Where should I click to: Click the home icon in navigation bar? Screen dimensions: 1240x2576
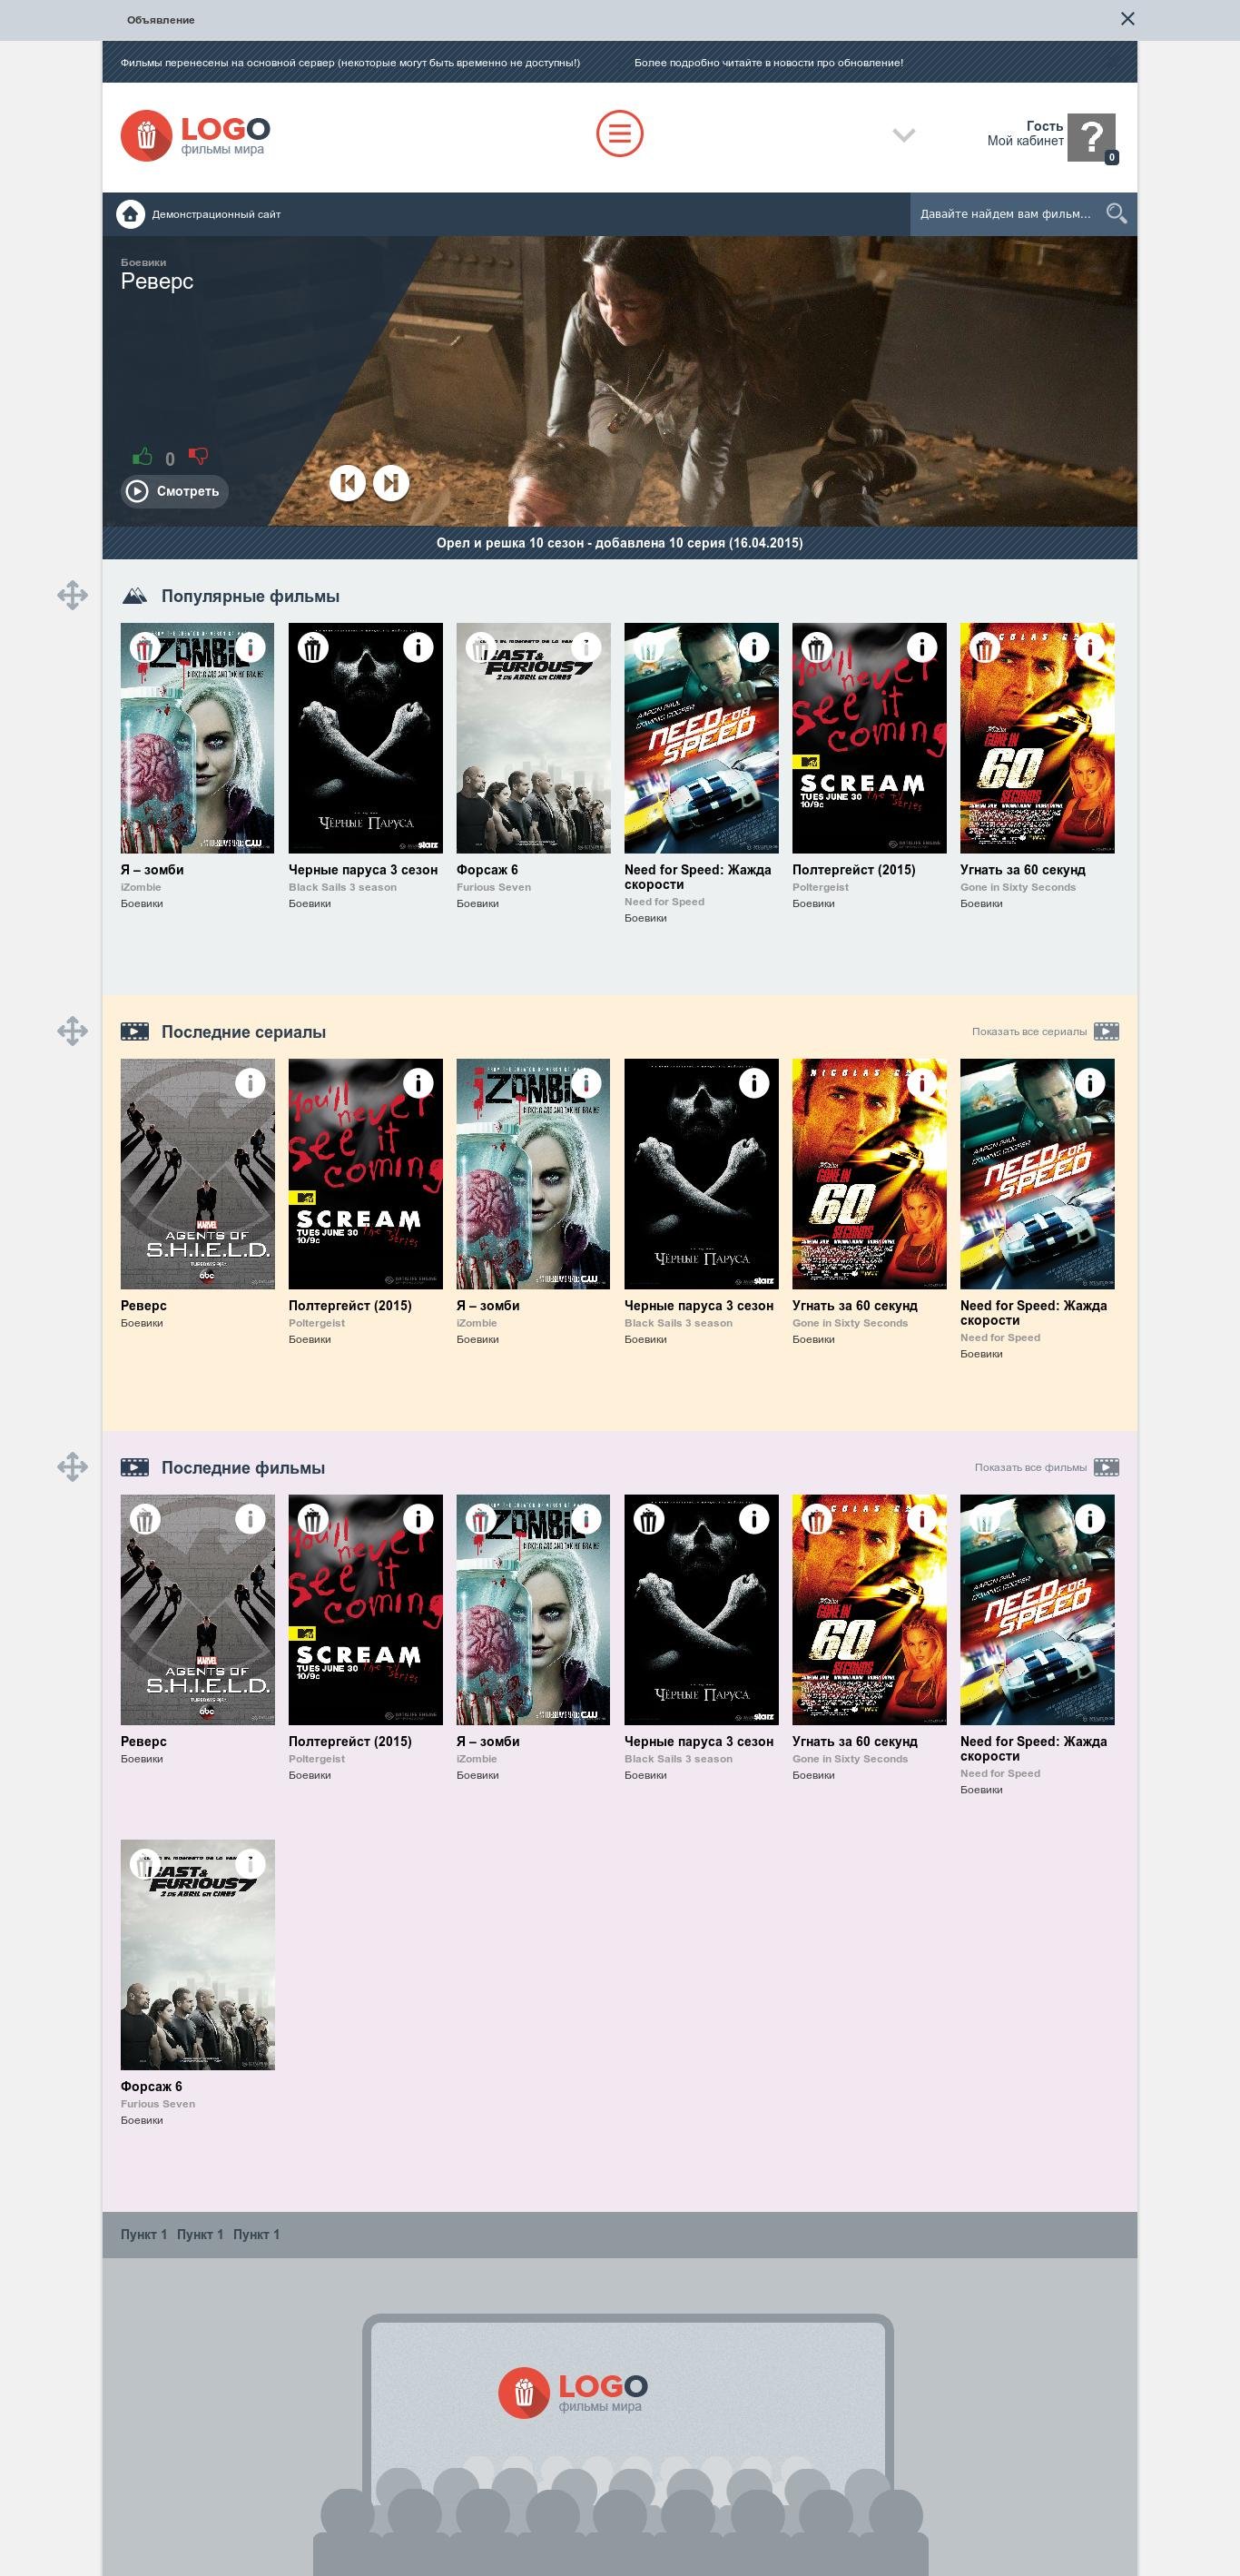130,214
